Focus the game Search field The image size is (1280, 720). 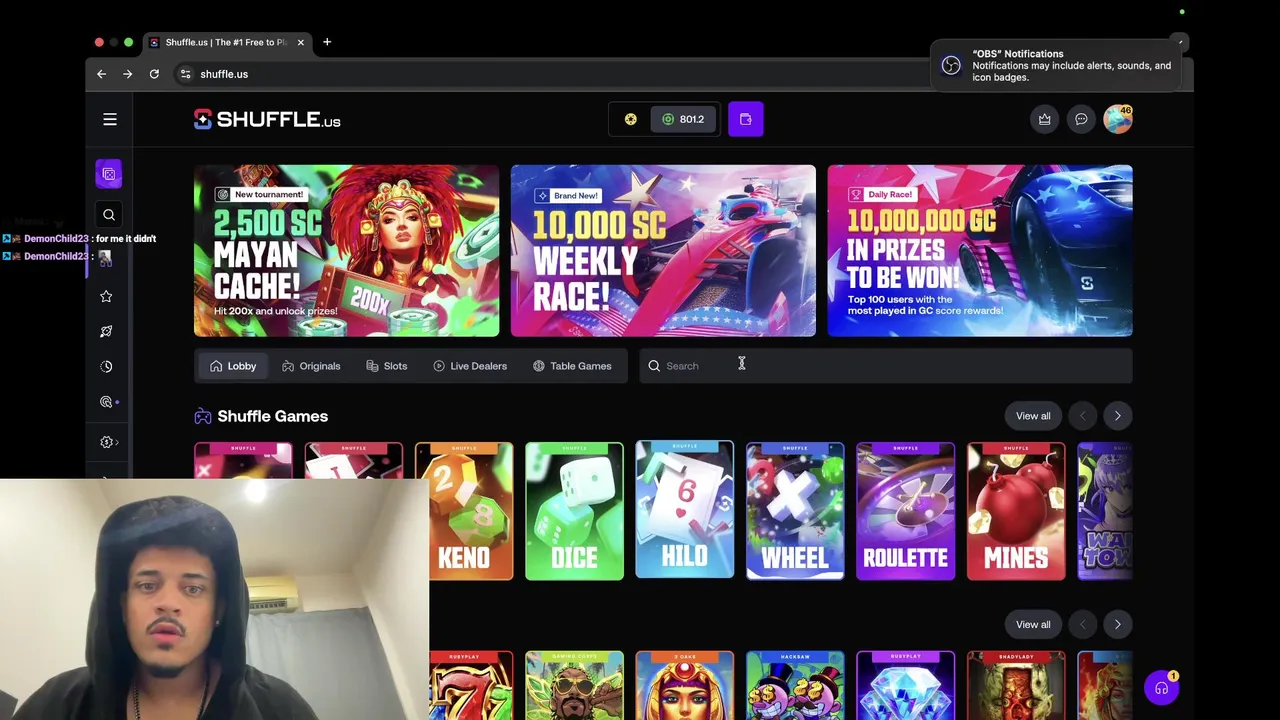point(886,366)
